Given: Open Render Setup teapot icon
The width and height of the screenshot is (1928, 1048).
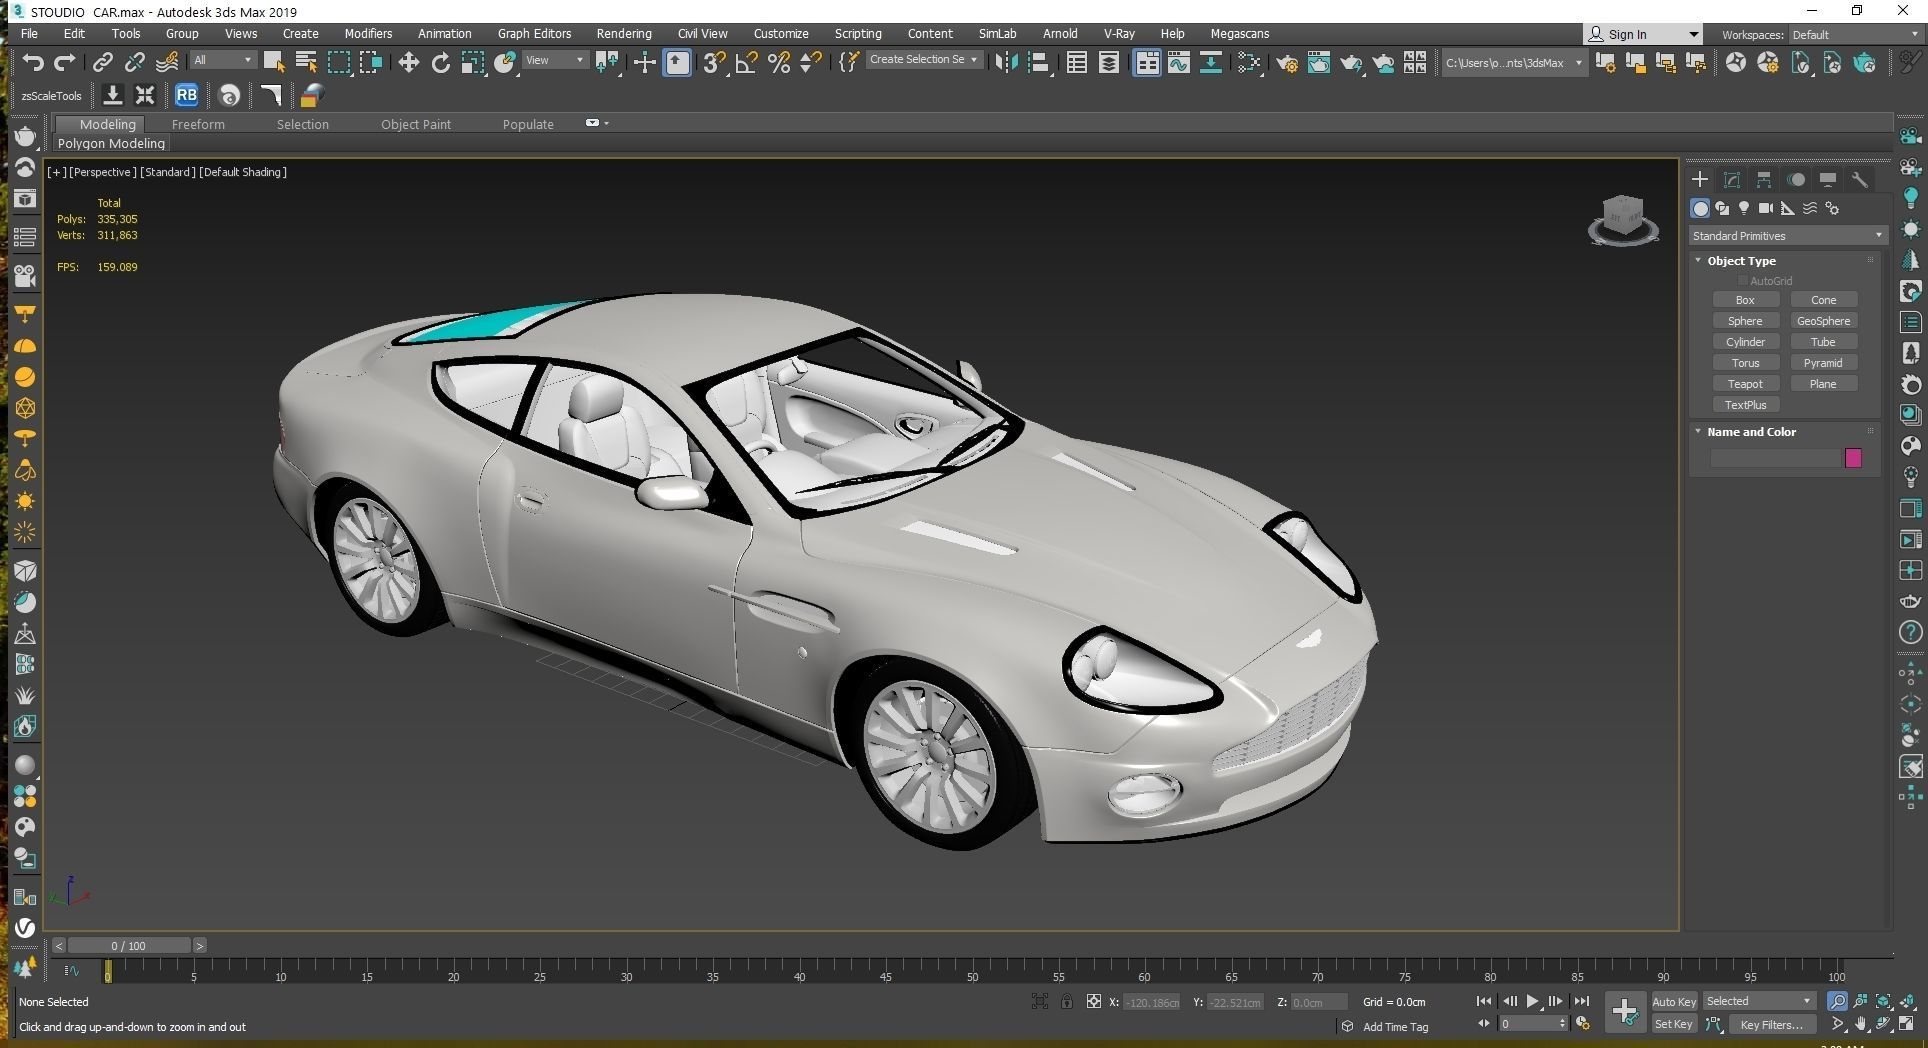Looking at the screenshot, I should point(1287,62).
